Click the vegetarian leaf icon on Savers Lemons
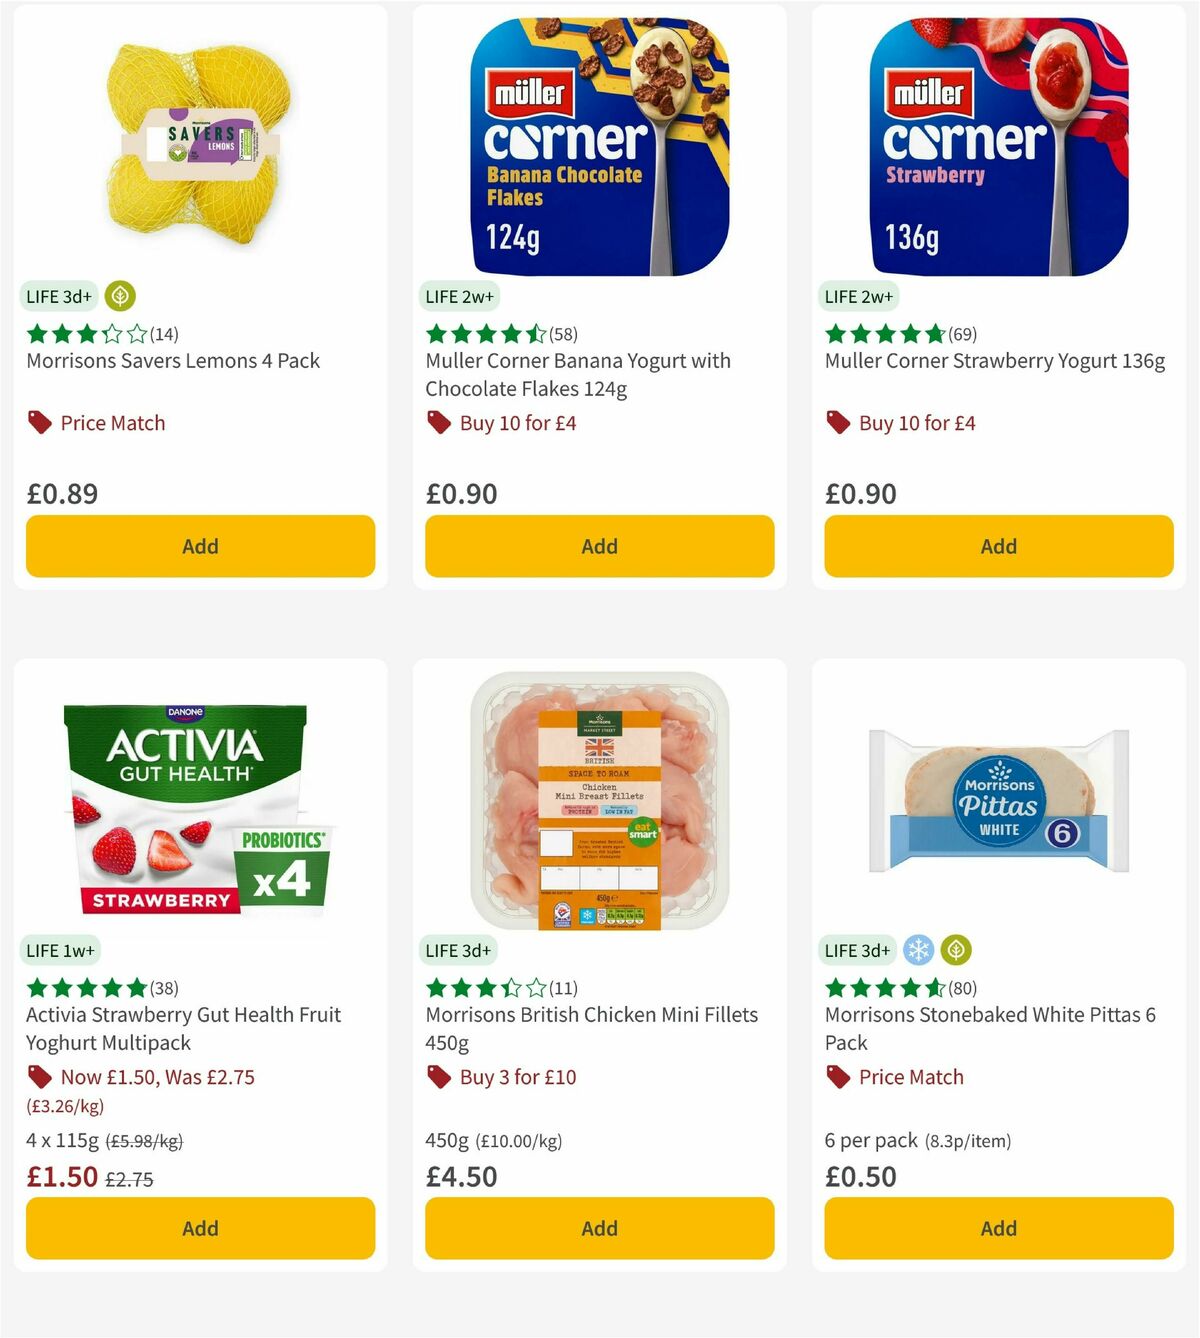The image size is (1200, 1338). click(x=120, y=296)
